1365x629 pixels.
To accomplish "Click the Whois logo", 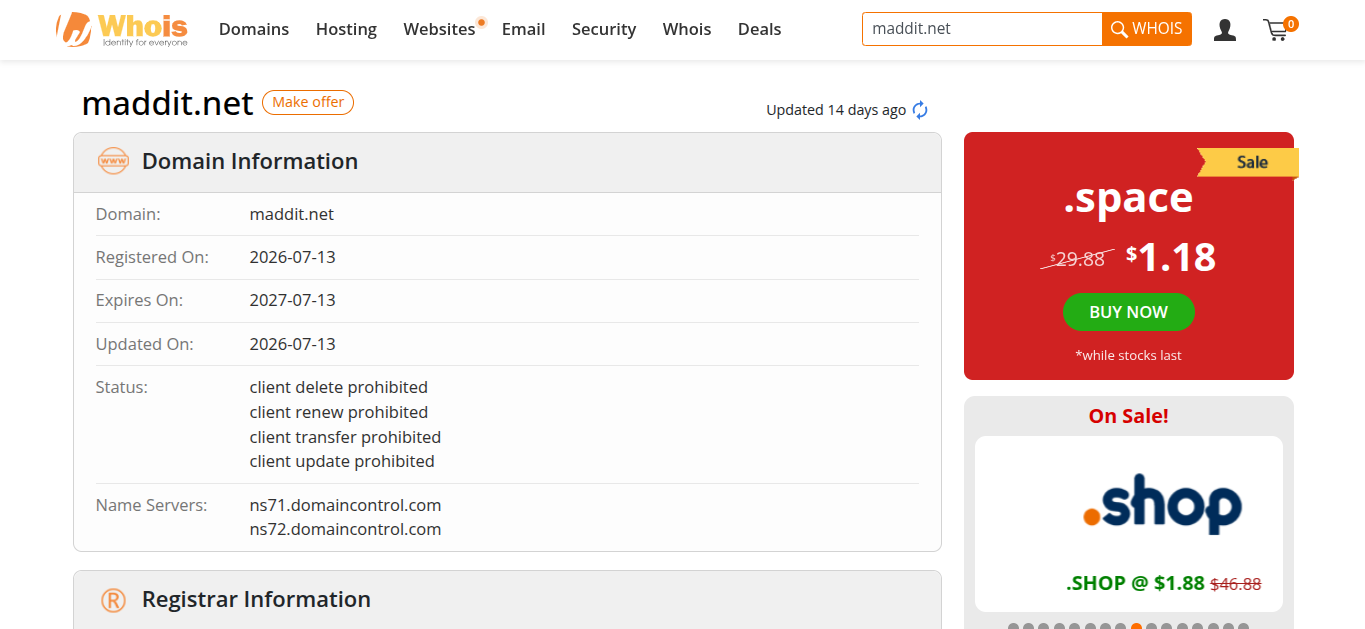I will coord(122,29).
